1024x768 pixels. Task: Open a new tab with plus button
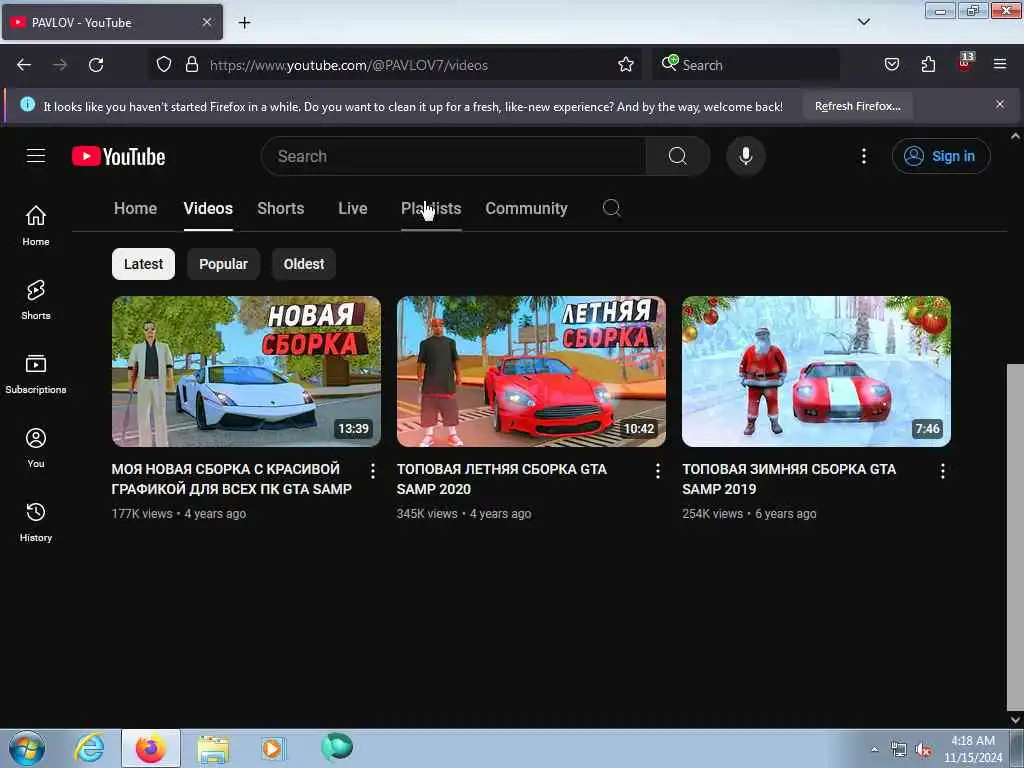pos(244,23)
